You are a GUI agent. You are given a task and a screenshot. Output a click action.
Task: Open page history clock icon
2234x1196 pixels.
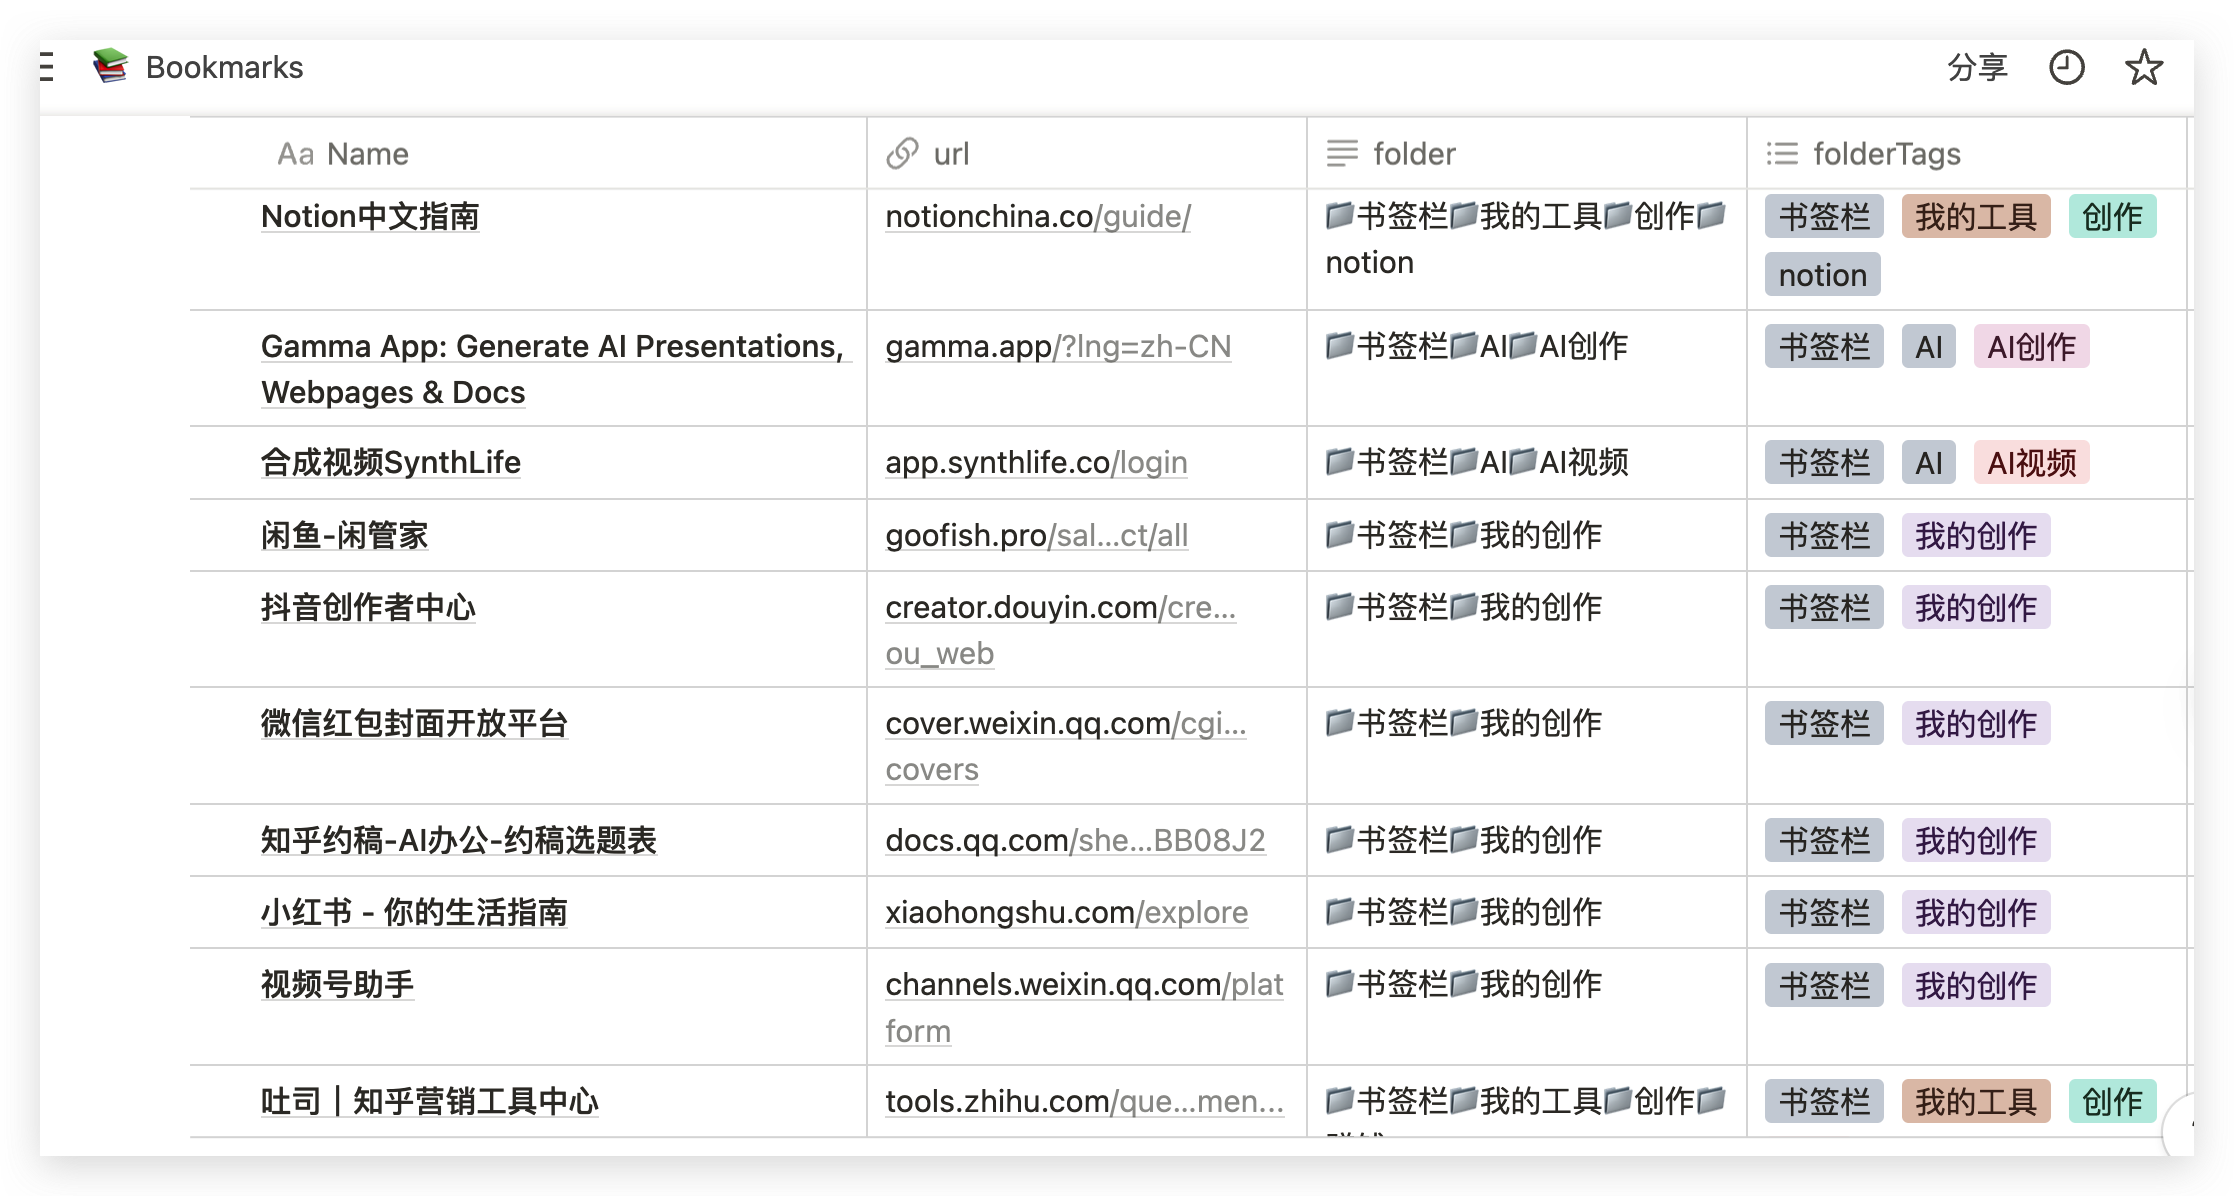pos(2066,68)
